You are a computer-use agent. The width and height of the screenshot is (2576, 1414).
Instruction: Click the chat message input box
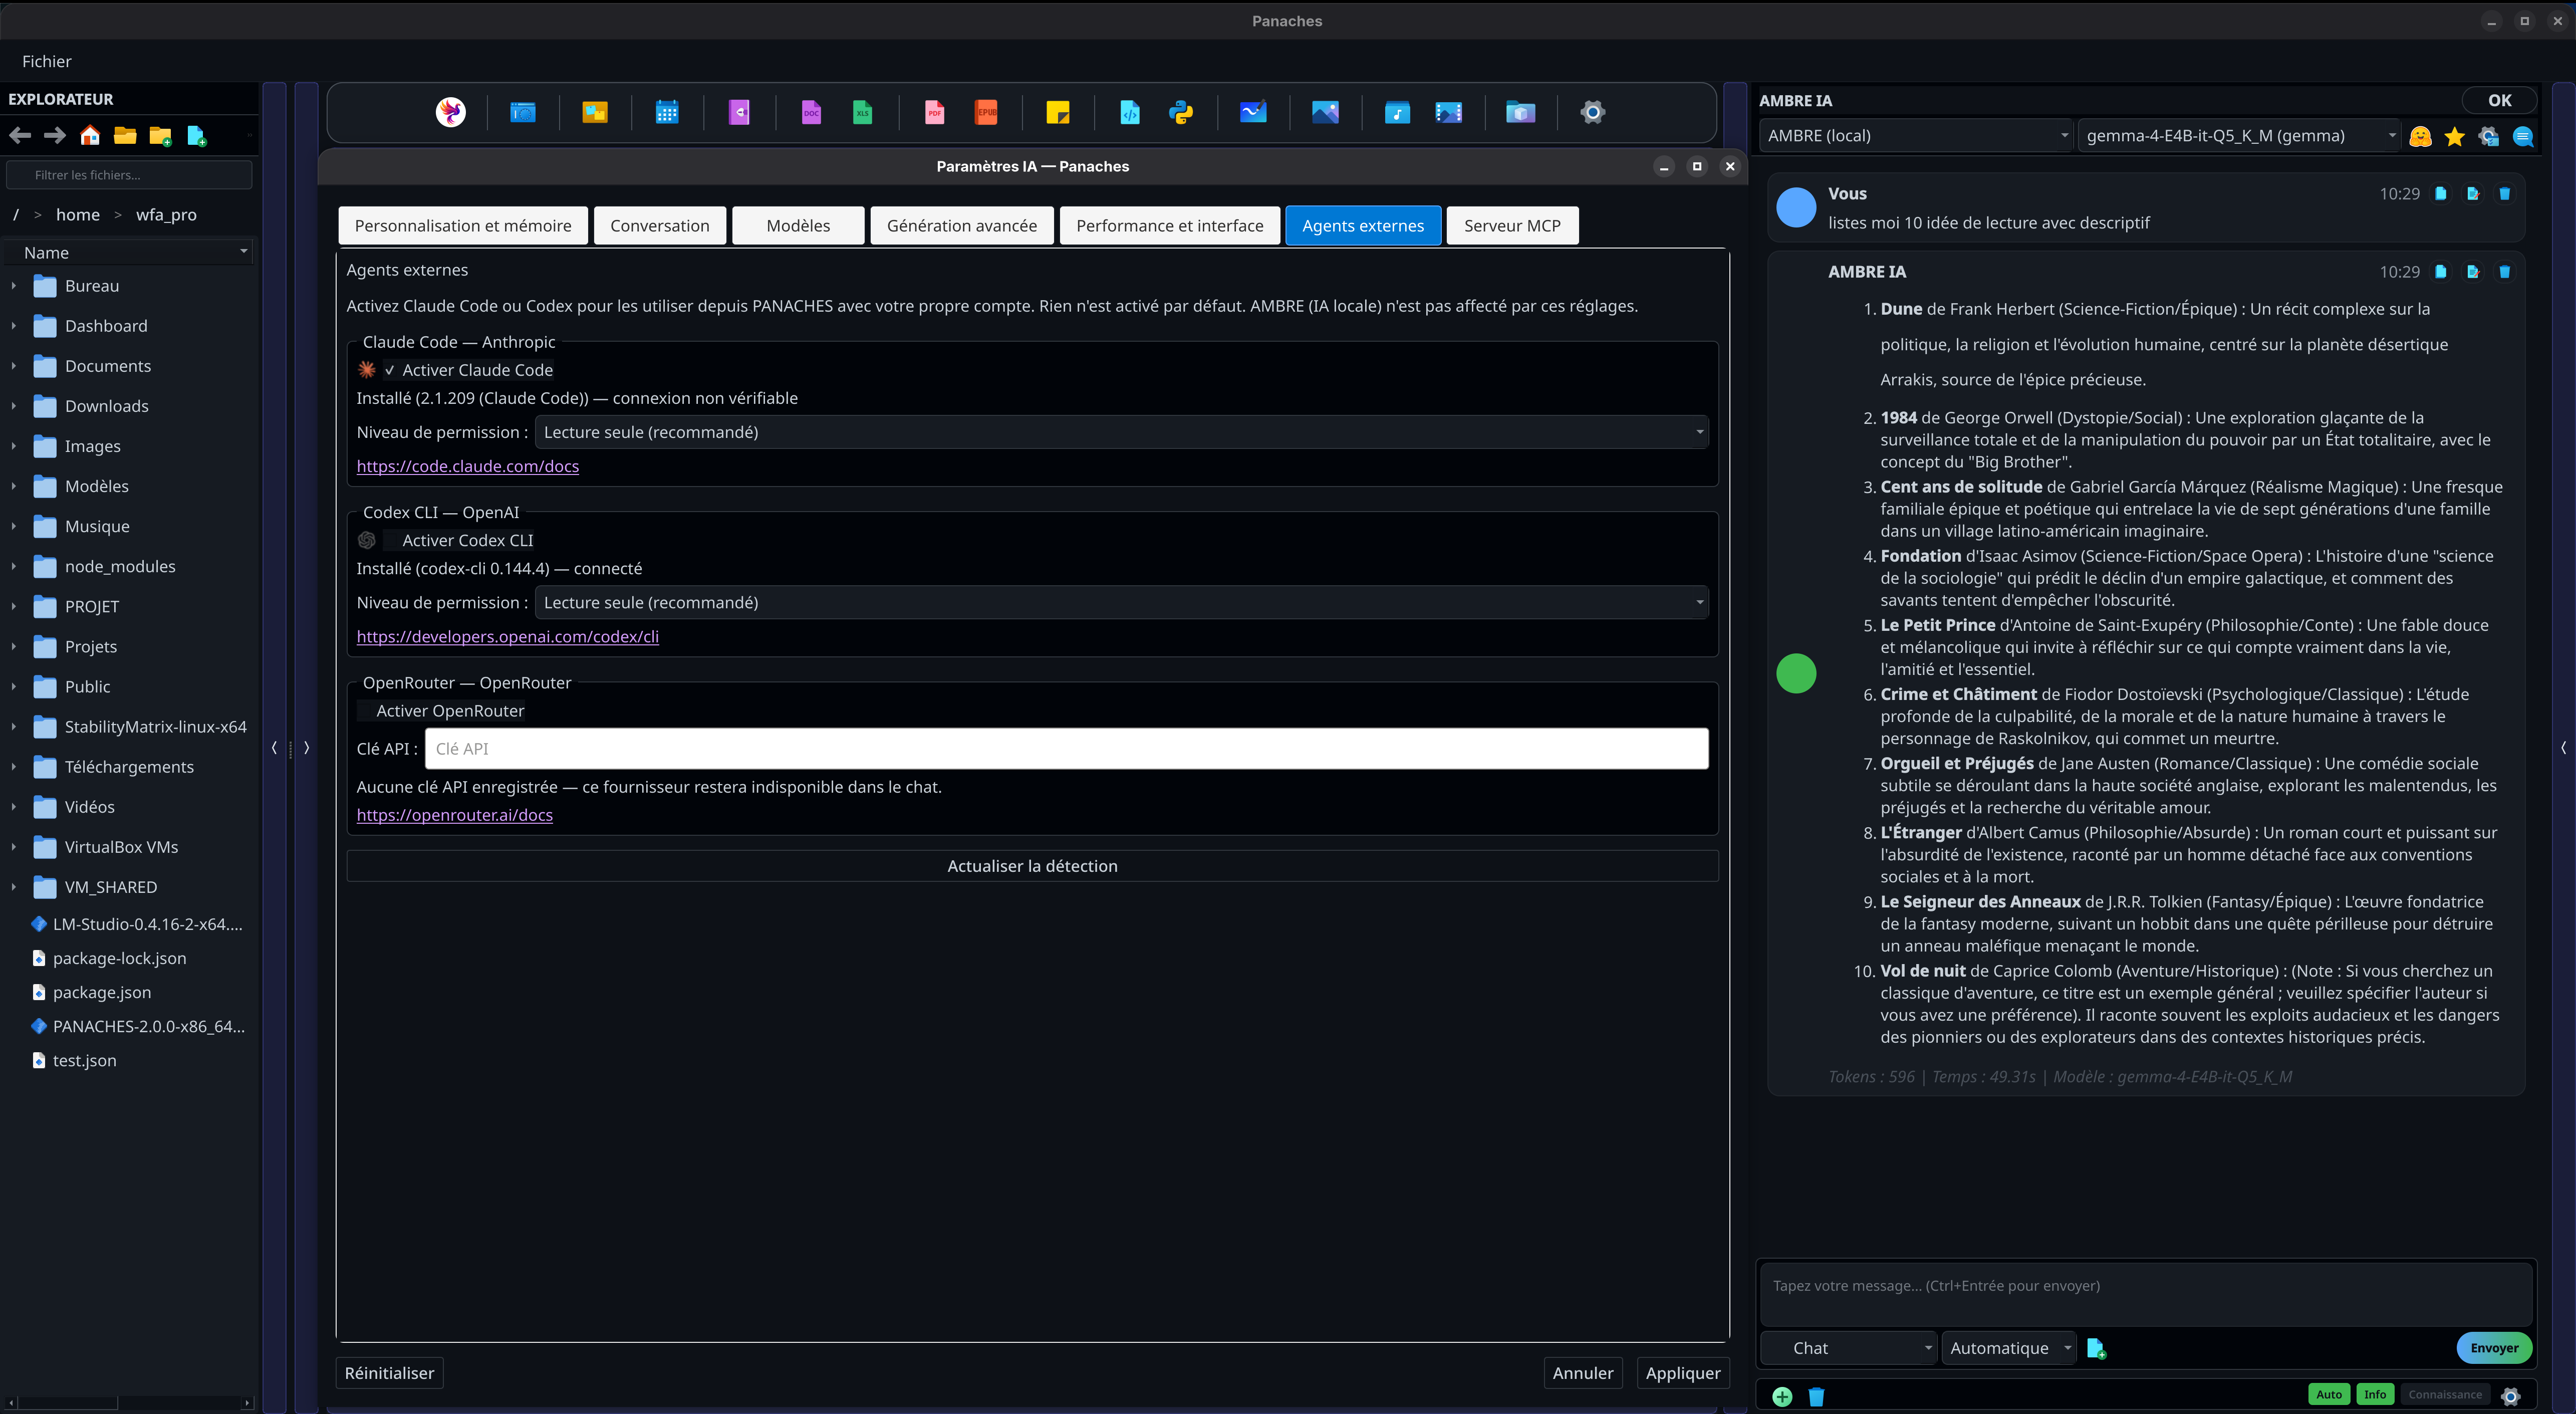[x=2146, y=1295]
